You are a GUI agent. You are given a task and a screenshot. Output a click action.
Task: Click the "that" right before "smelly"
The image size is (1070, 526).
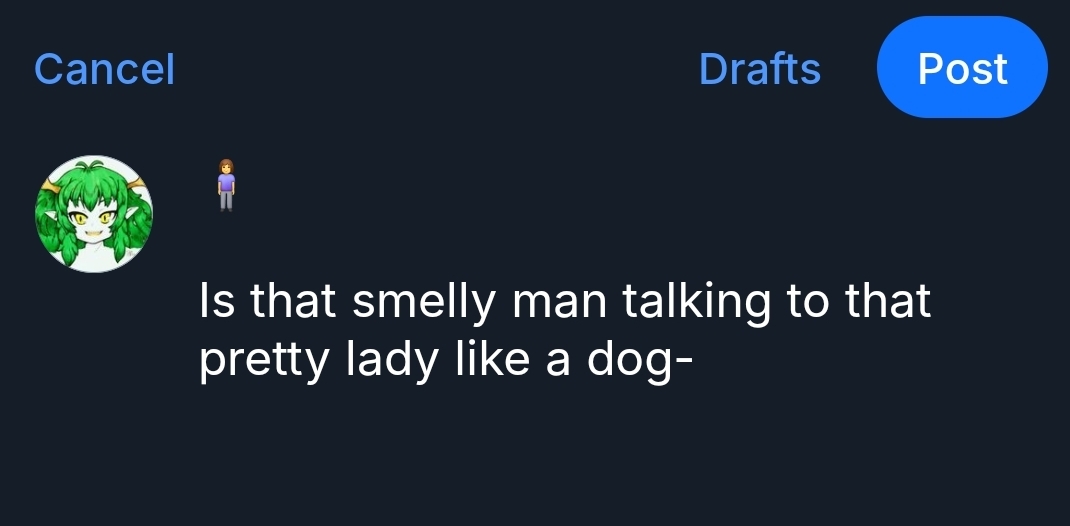291,302
